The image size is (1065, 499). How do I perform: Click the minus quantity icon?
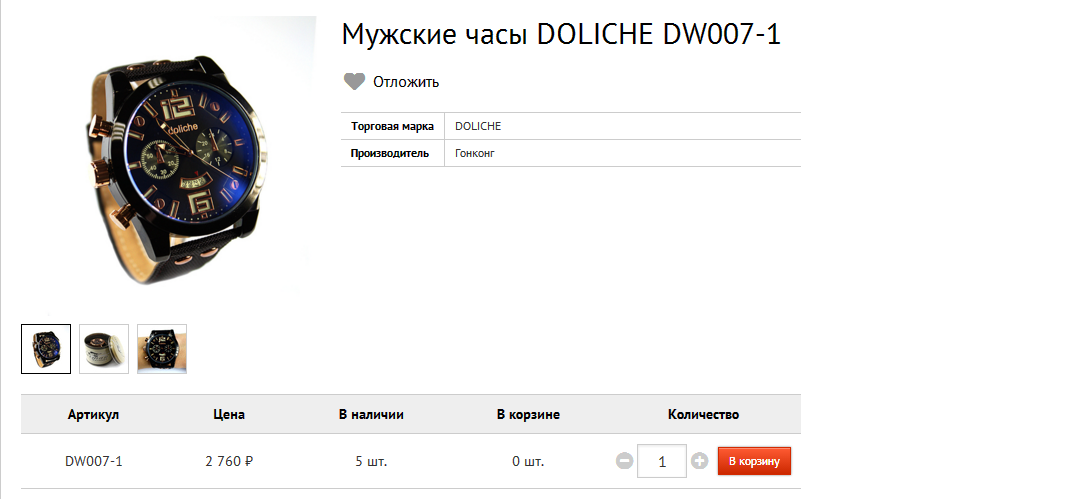point(624,461)
